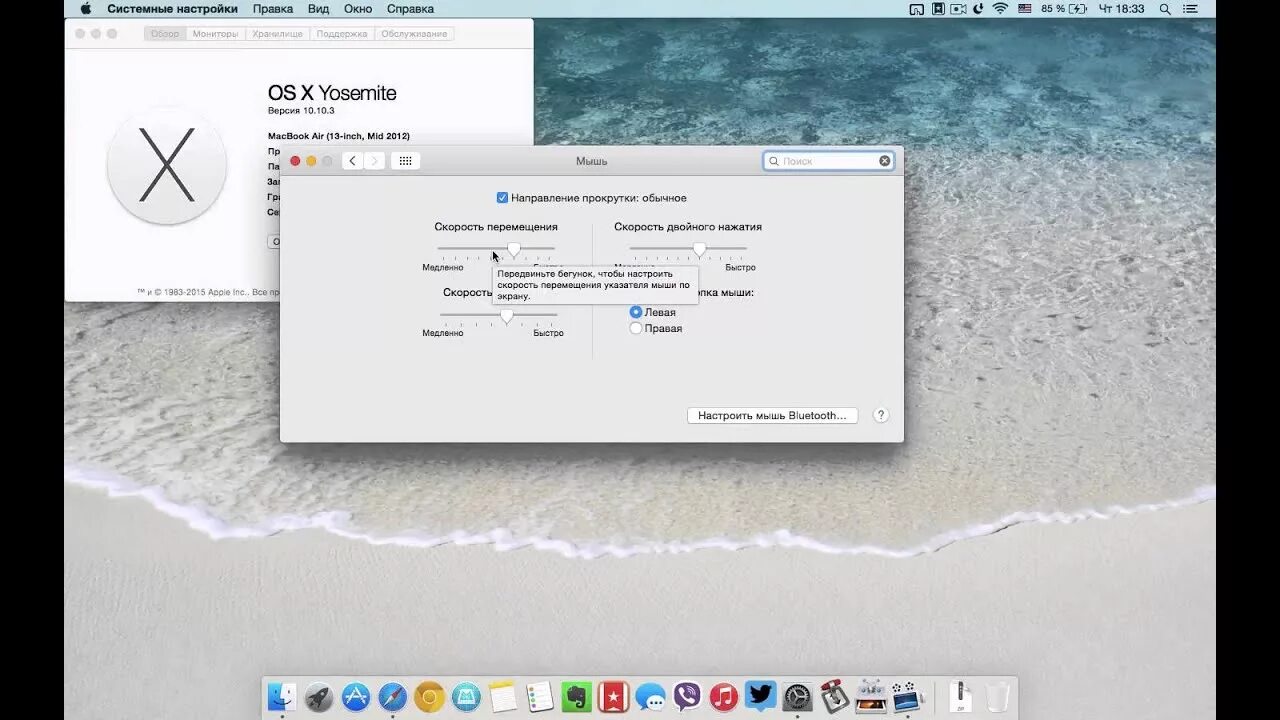The height and width of the screenshot is (720, 1280).
Task: Switch to Мониторы tab
Action: pyautogui.click(x=216, y=34)
